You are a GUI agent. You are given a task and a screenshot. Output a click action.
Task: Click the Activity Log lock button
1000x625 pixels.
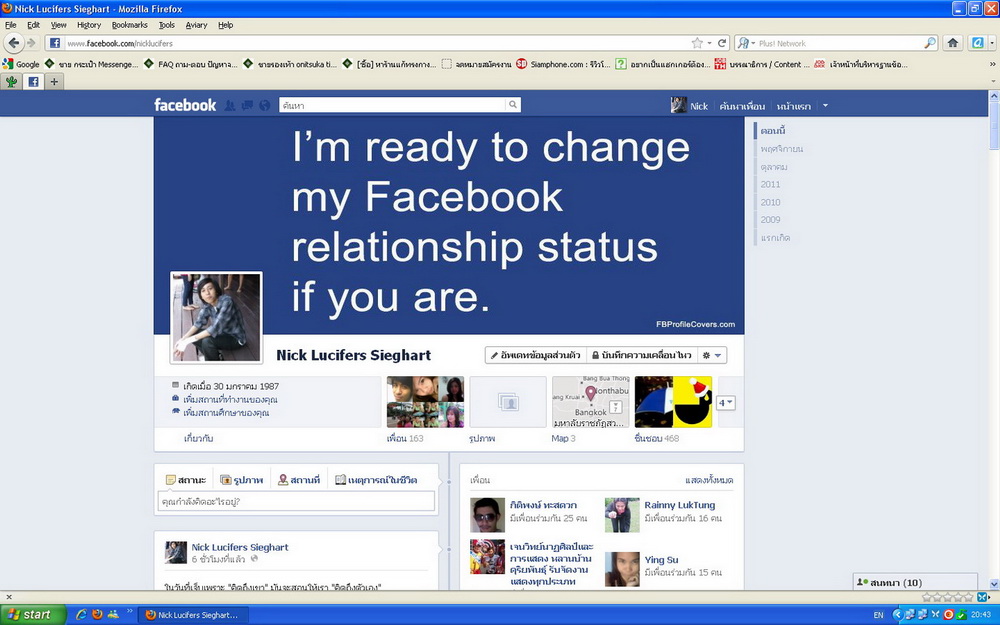(642, 355)
